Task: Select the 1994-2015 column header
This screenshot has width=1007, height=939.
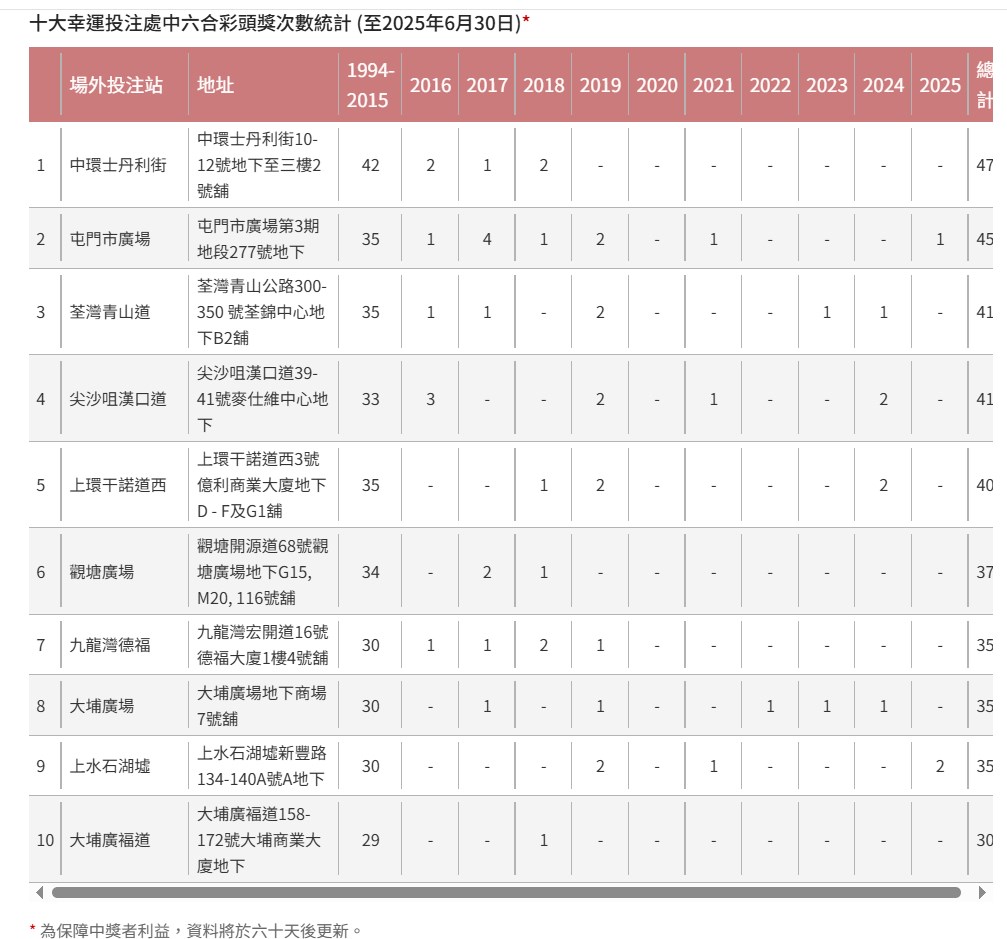Action: pos(369,85)
